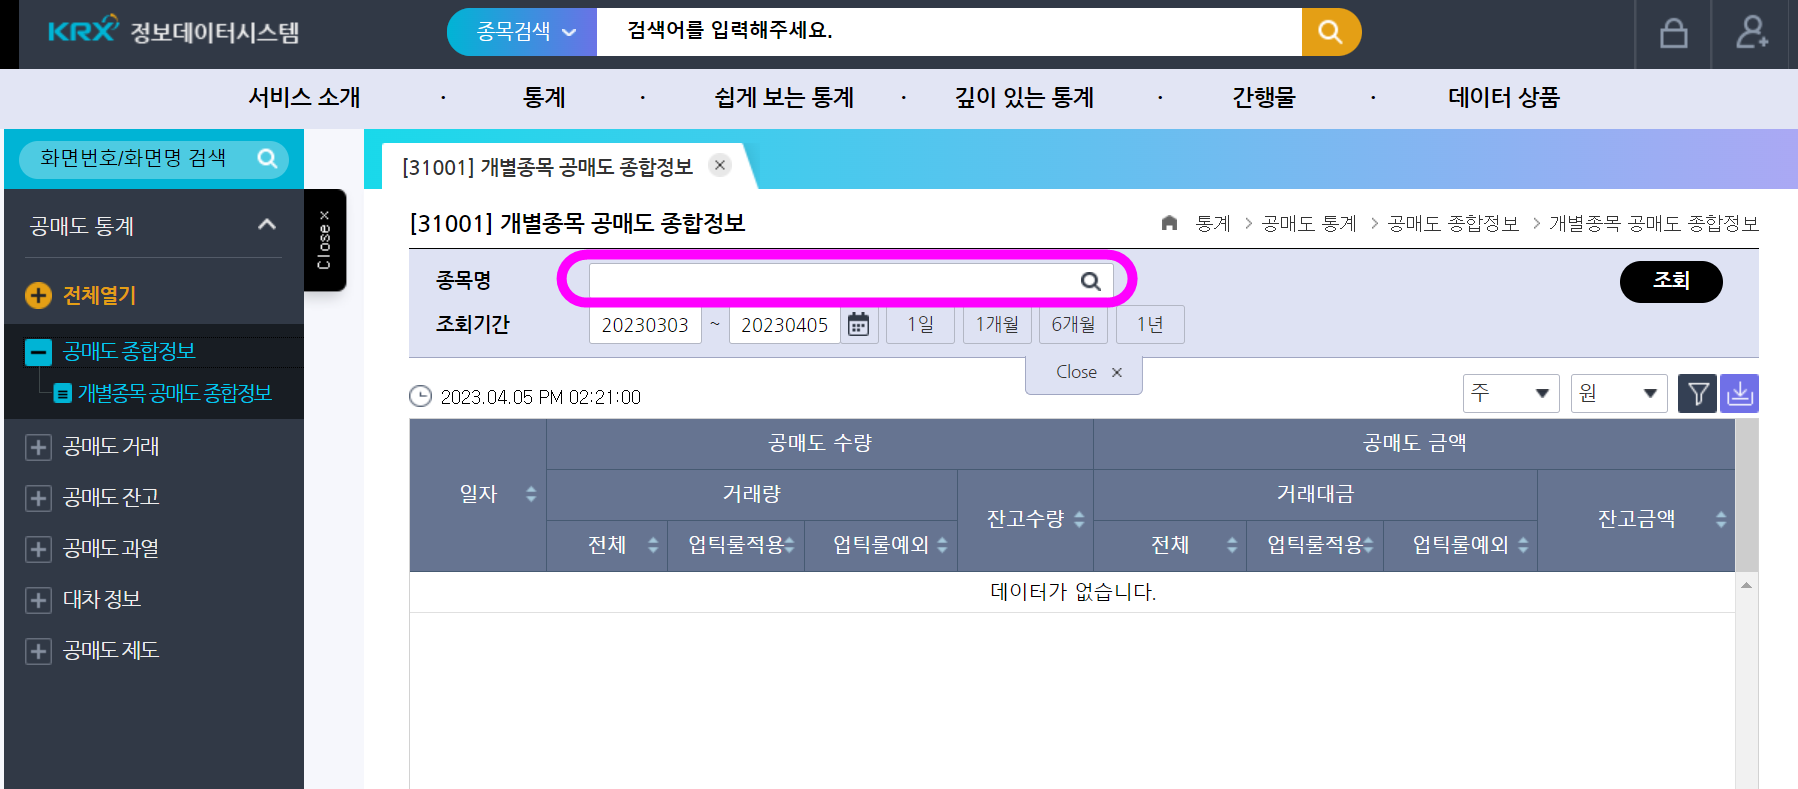1798x789 pixels.
Task: Select the [31001] 개별종목 공매도 종합정보 tab
Action: 547,167
